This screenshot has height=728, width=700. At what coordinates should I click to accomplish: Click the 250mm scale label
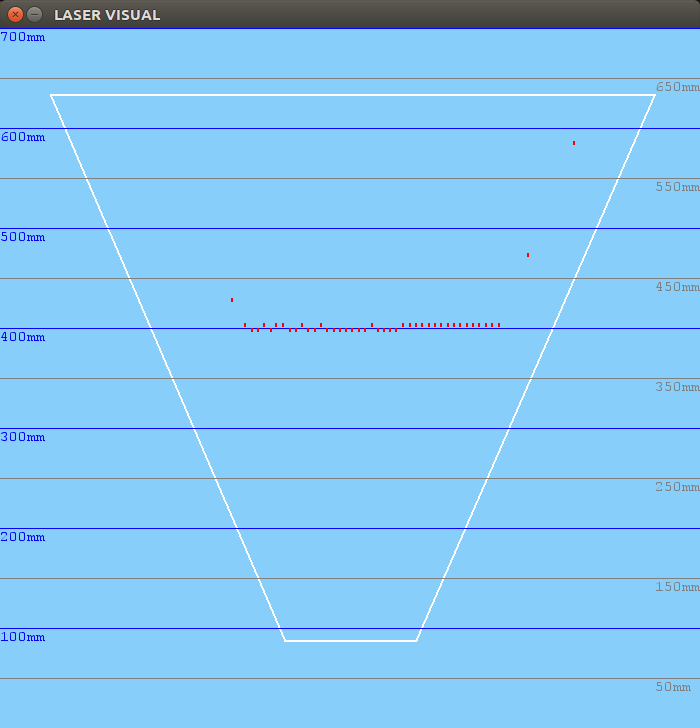(x=677, y=487)
